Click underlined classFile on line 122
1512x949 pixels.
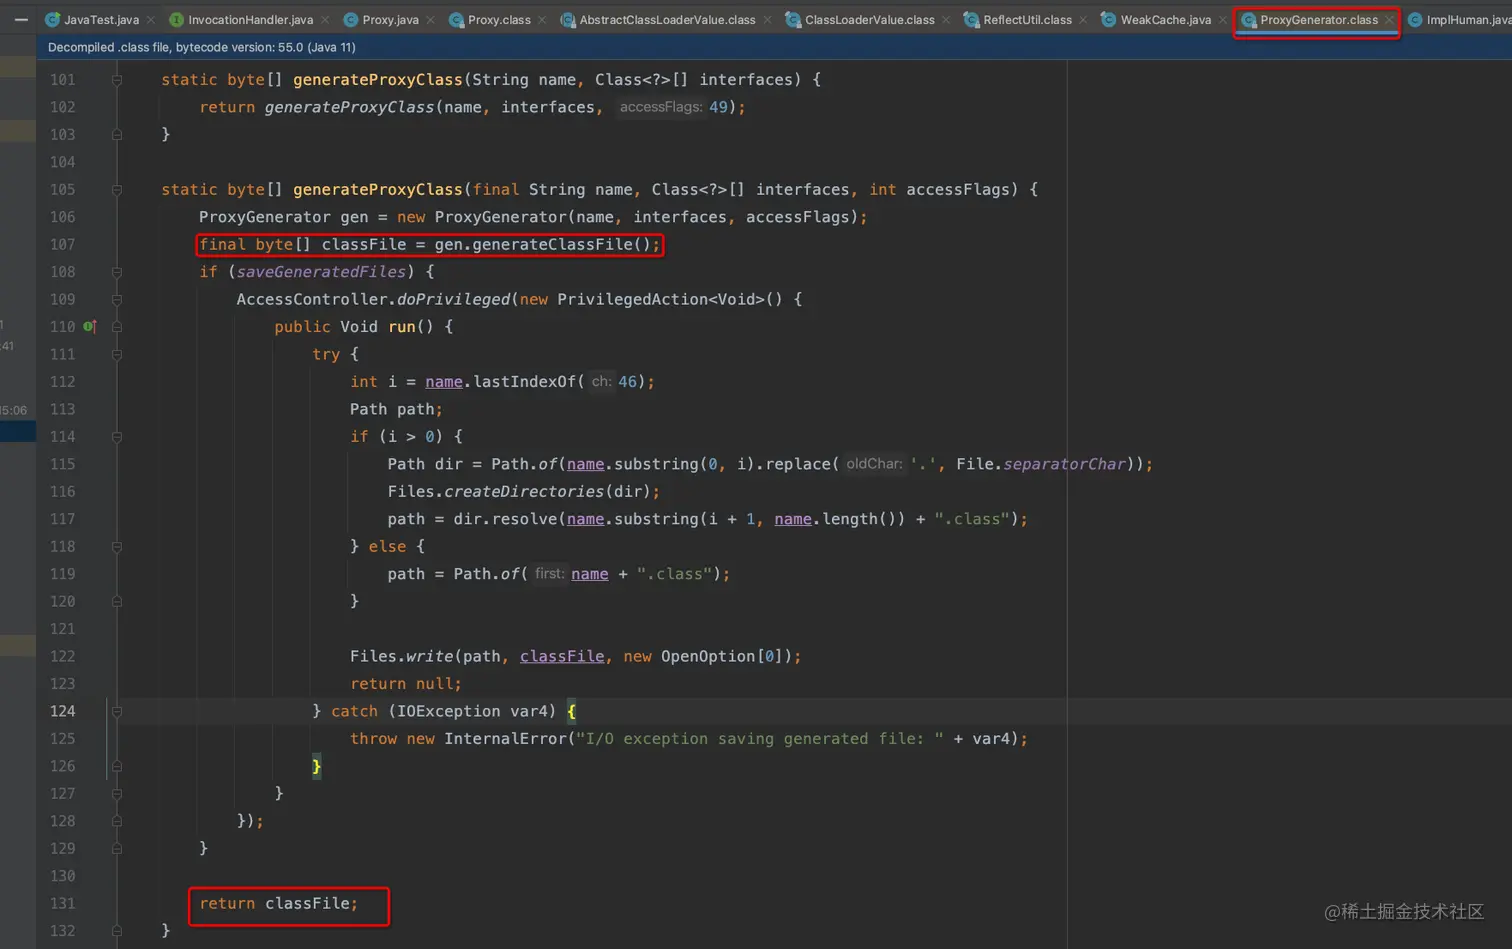[562, 656]
